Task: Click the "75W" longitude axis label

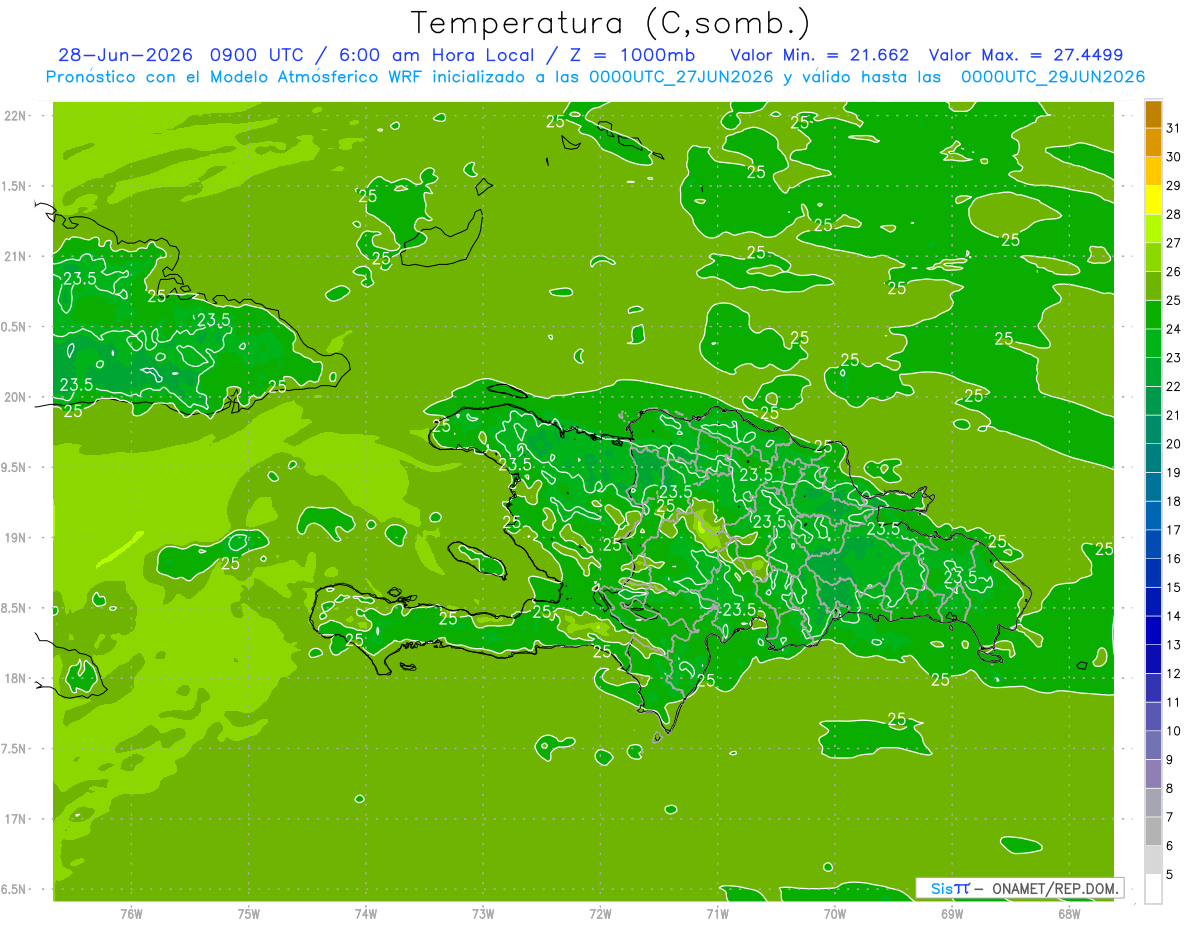Action: tap(249, 914)
